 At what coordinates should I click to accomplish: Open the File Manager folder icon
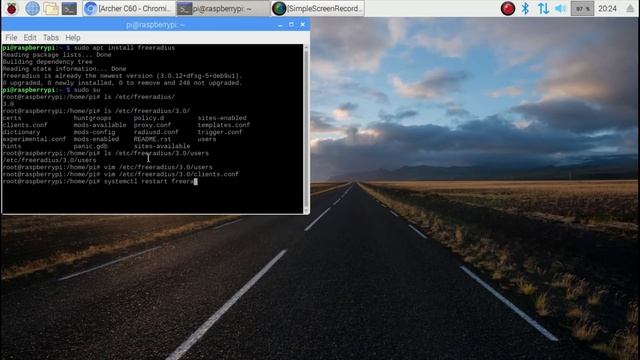51,8
